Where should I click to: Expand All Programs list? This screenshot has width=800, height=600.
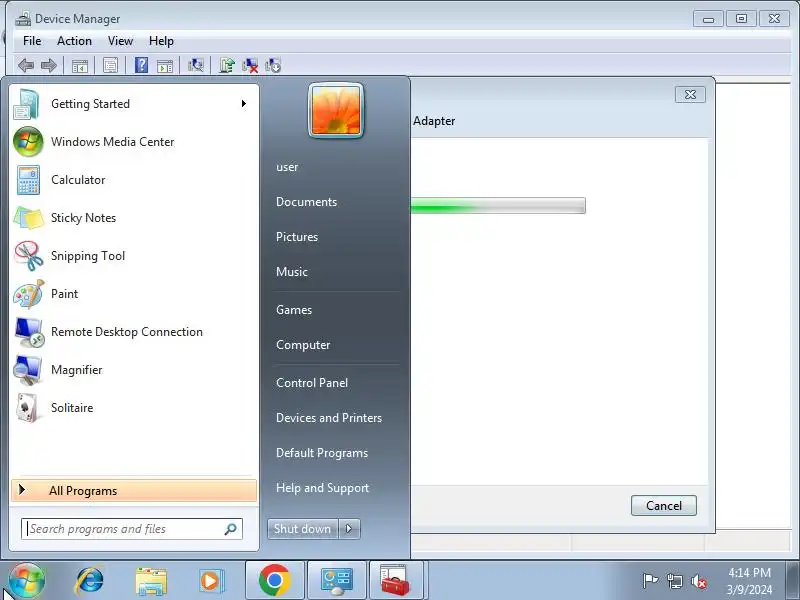134,491
